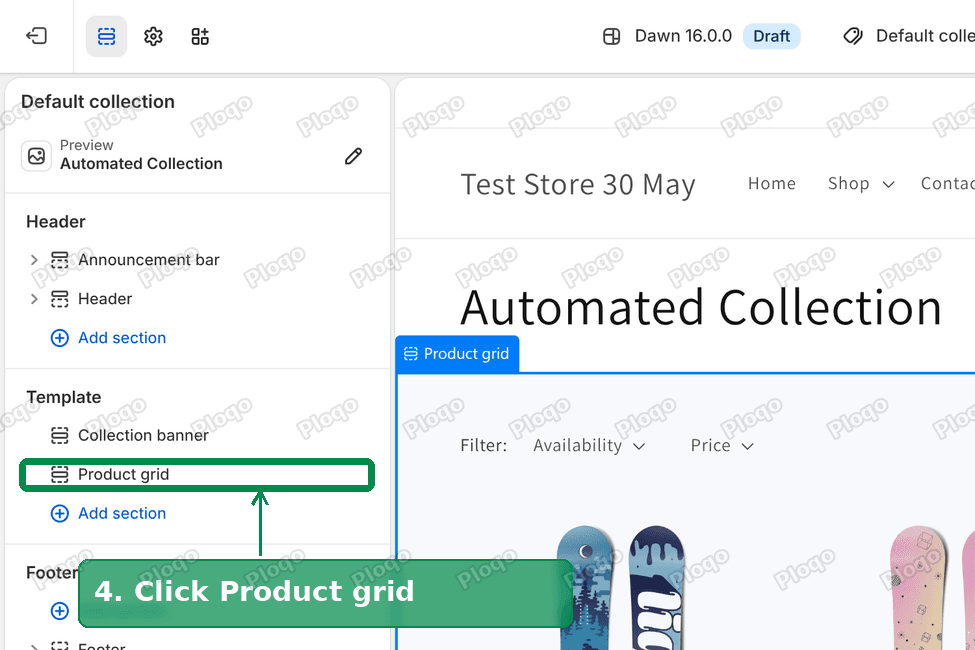The image size is (975, 650).
Task: Click the Header group heading
Action: [x=56, y=221]
